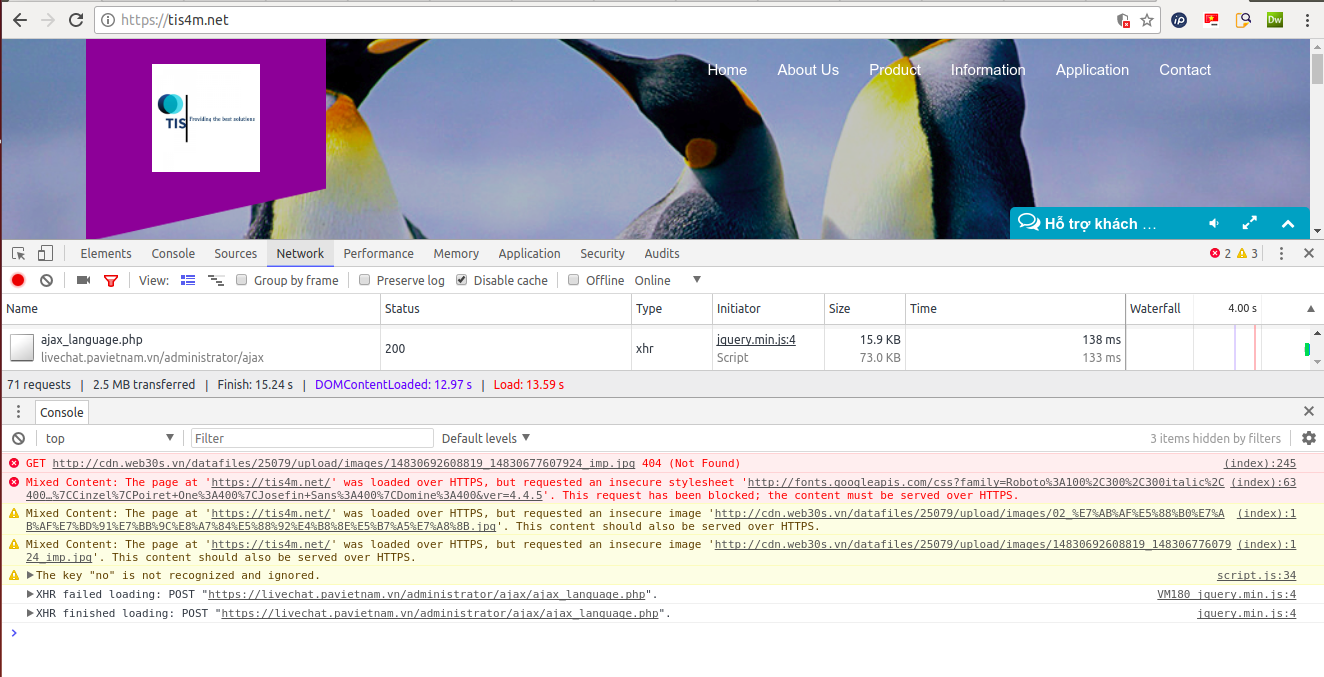Viewport: 1324px width, 677px height.
Task: Select the Console drawer tab
Action: (x=62, y=412)
